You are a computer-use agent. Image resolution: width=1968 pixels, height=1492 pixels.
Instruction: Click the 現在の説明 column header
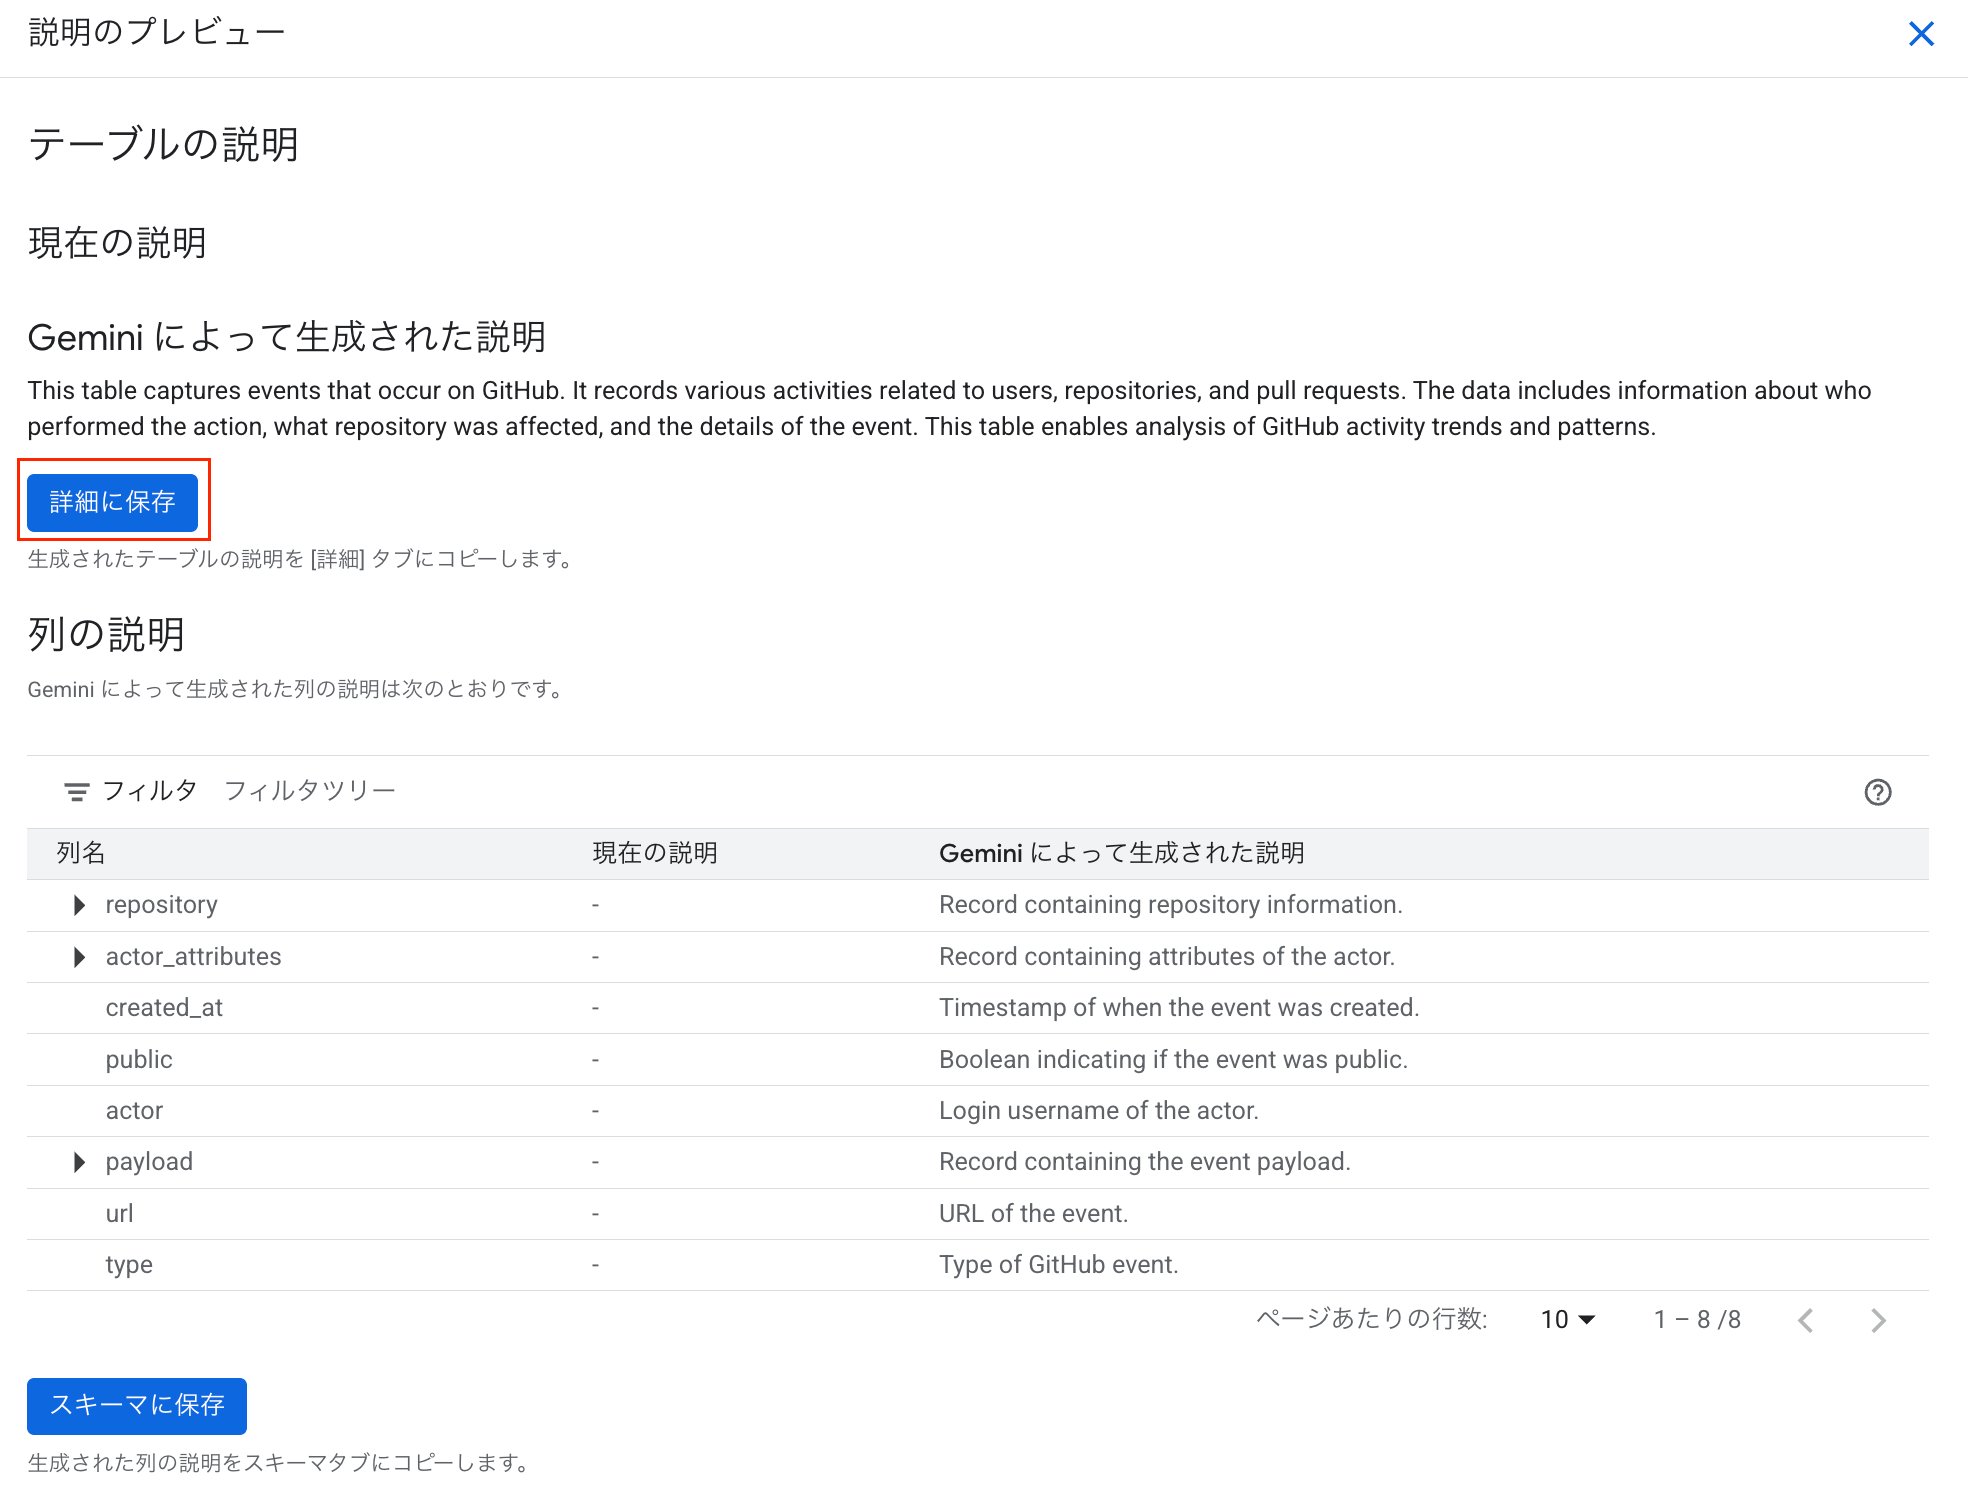(655, 853)
